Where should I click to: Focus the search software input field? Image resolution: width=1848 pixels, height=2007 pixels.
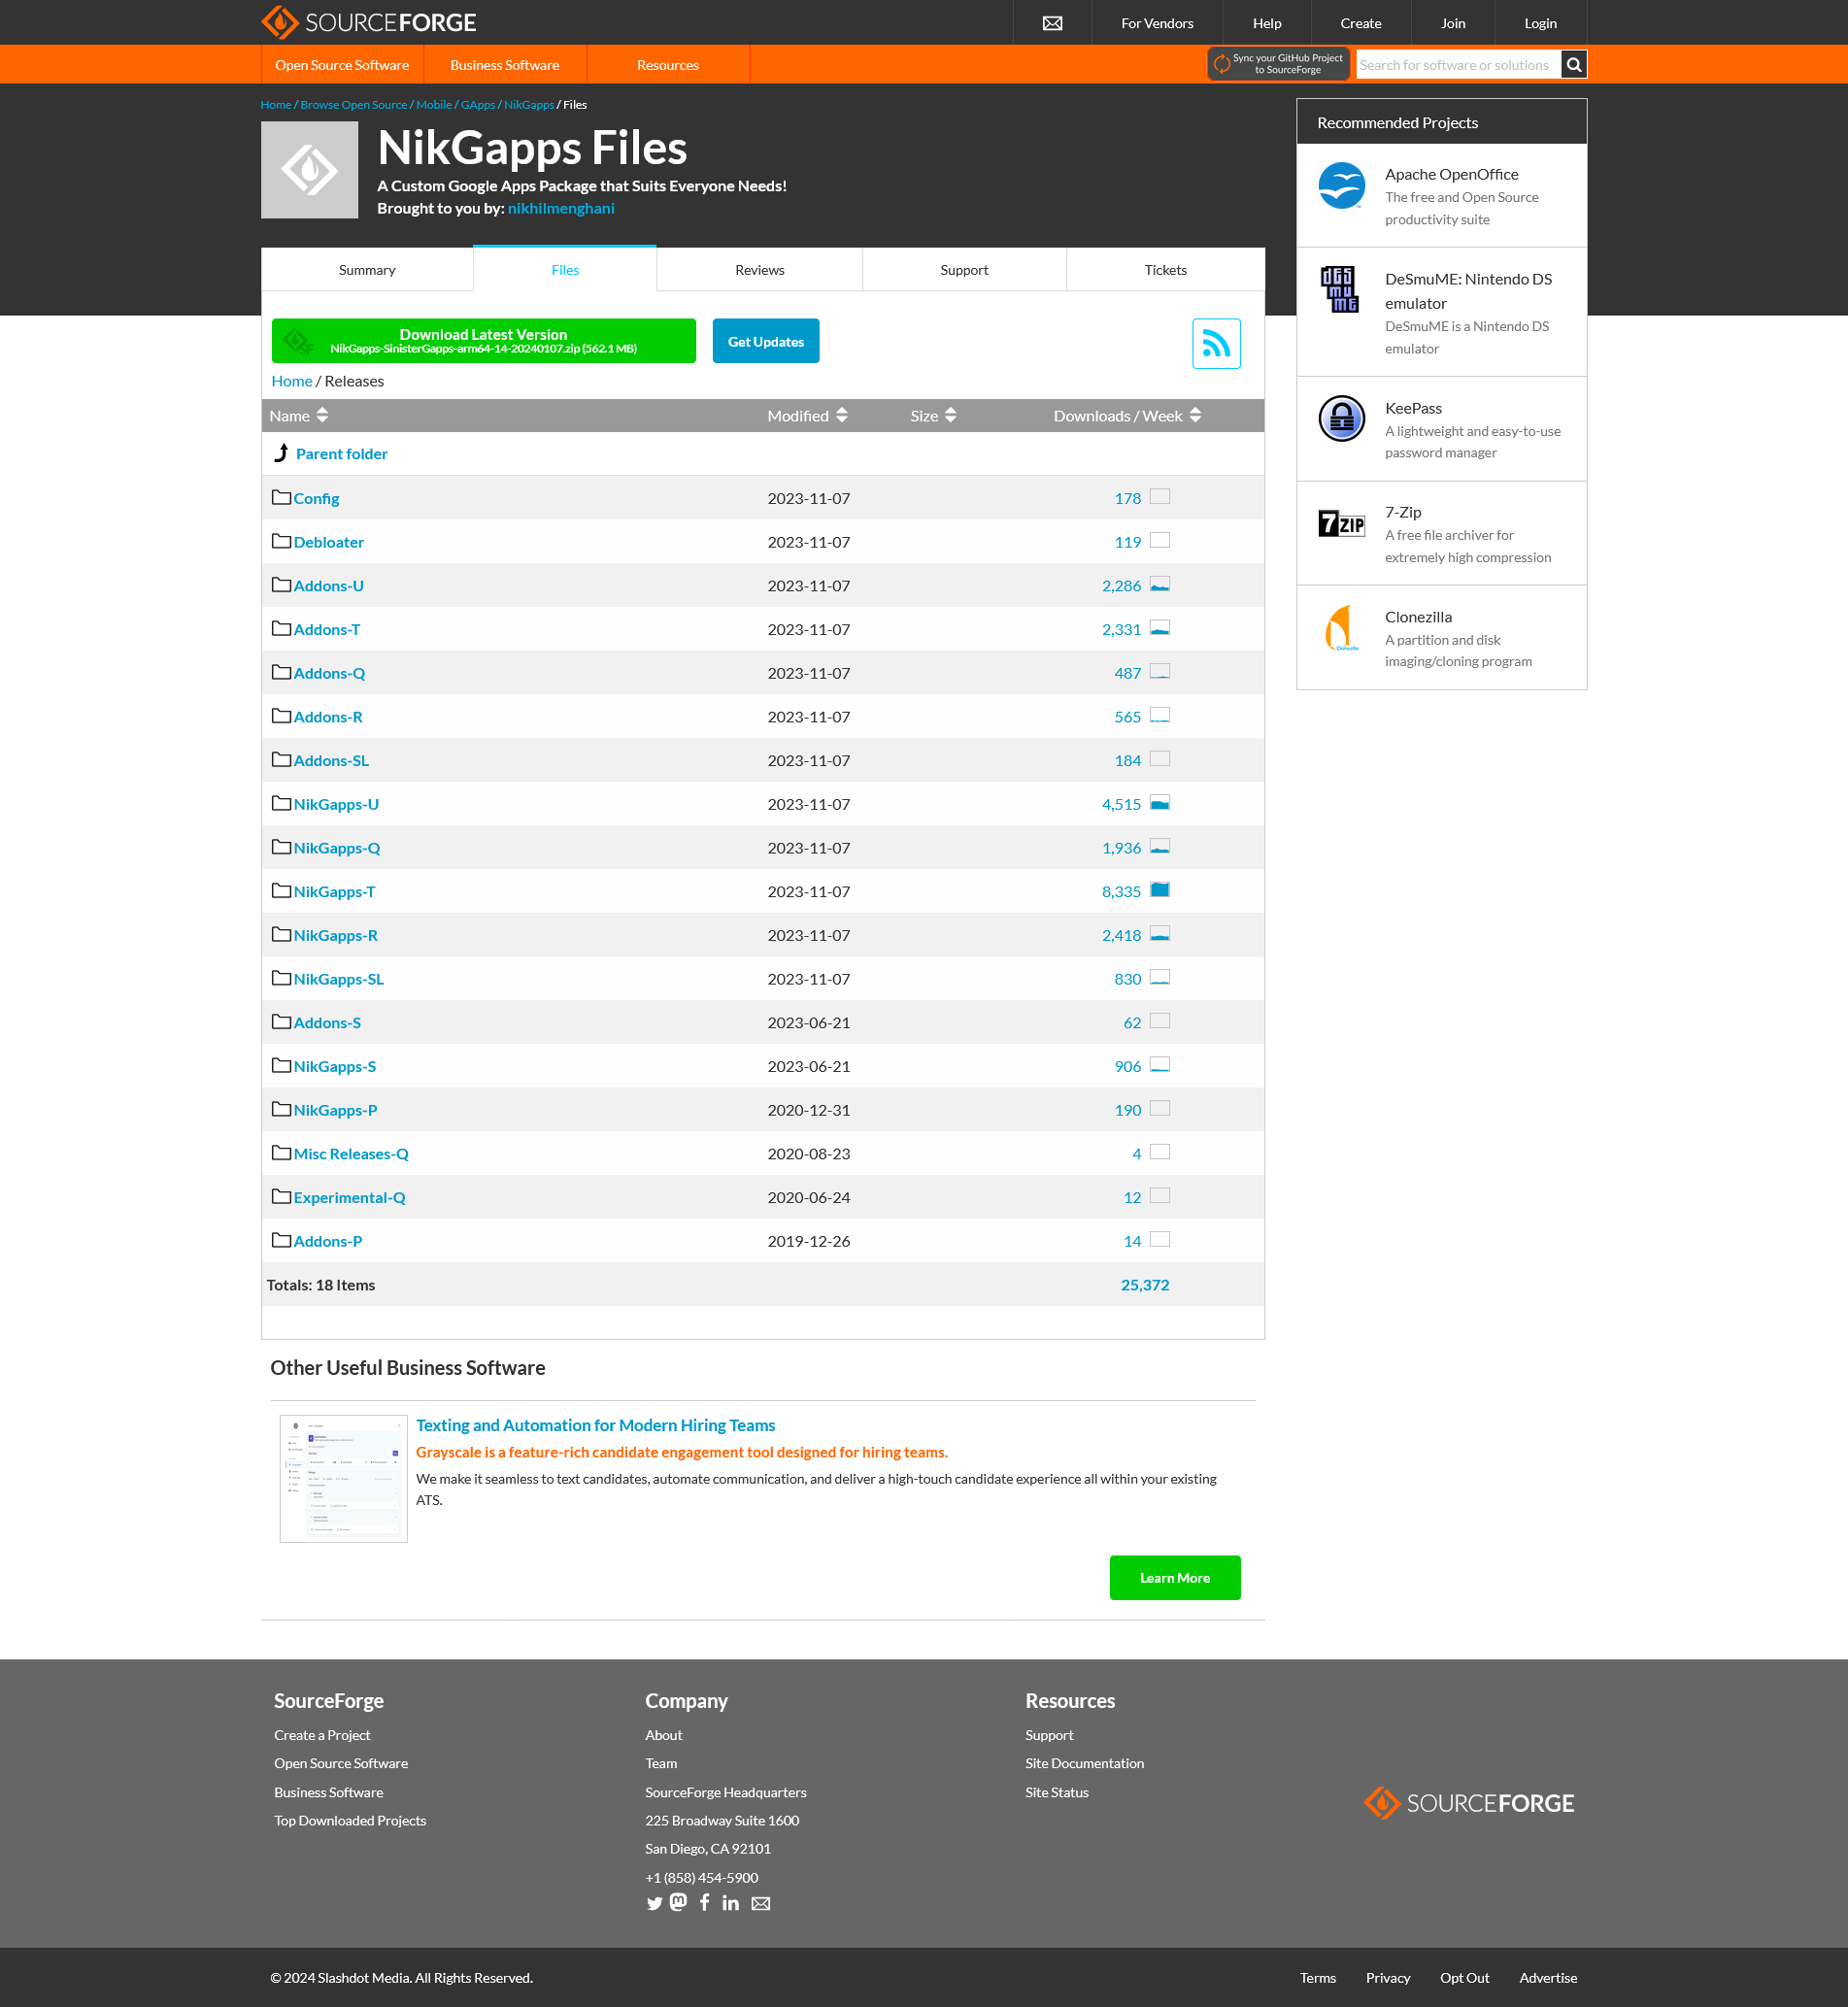tap(1458, 65)
